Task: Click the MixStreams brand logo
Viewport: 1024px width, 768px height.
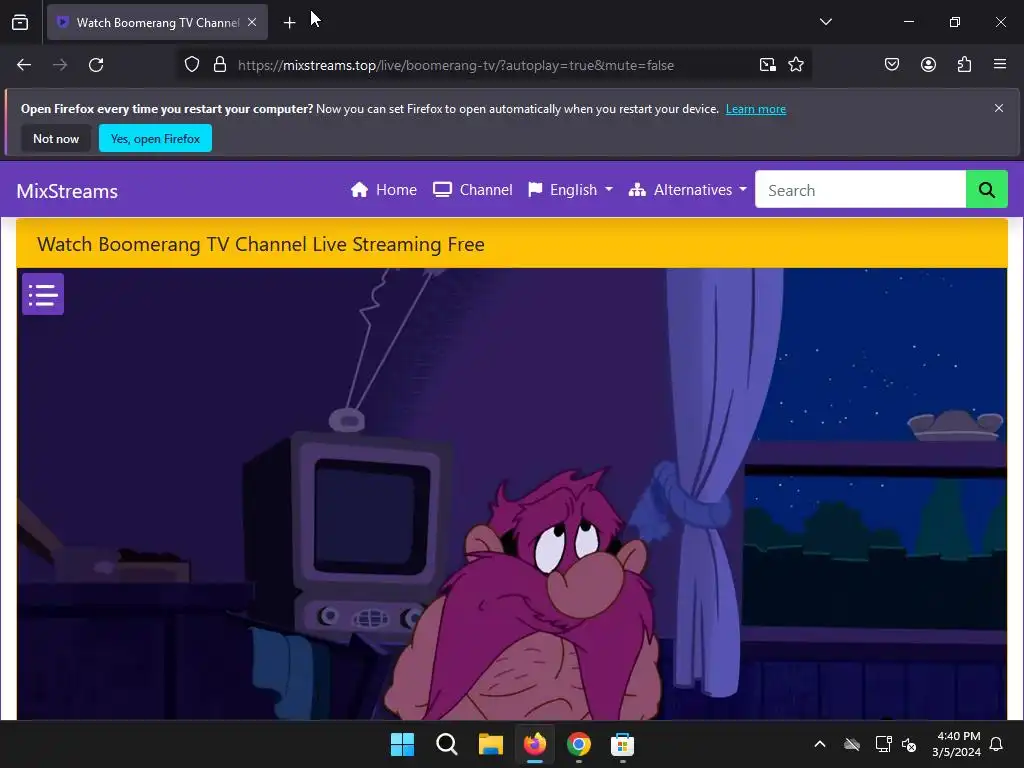Action: click(x=67, y=191)
